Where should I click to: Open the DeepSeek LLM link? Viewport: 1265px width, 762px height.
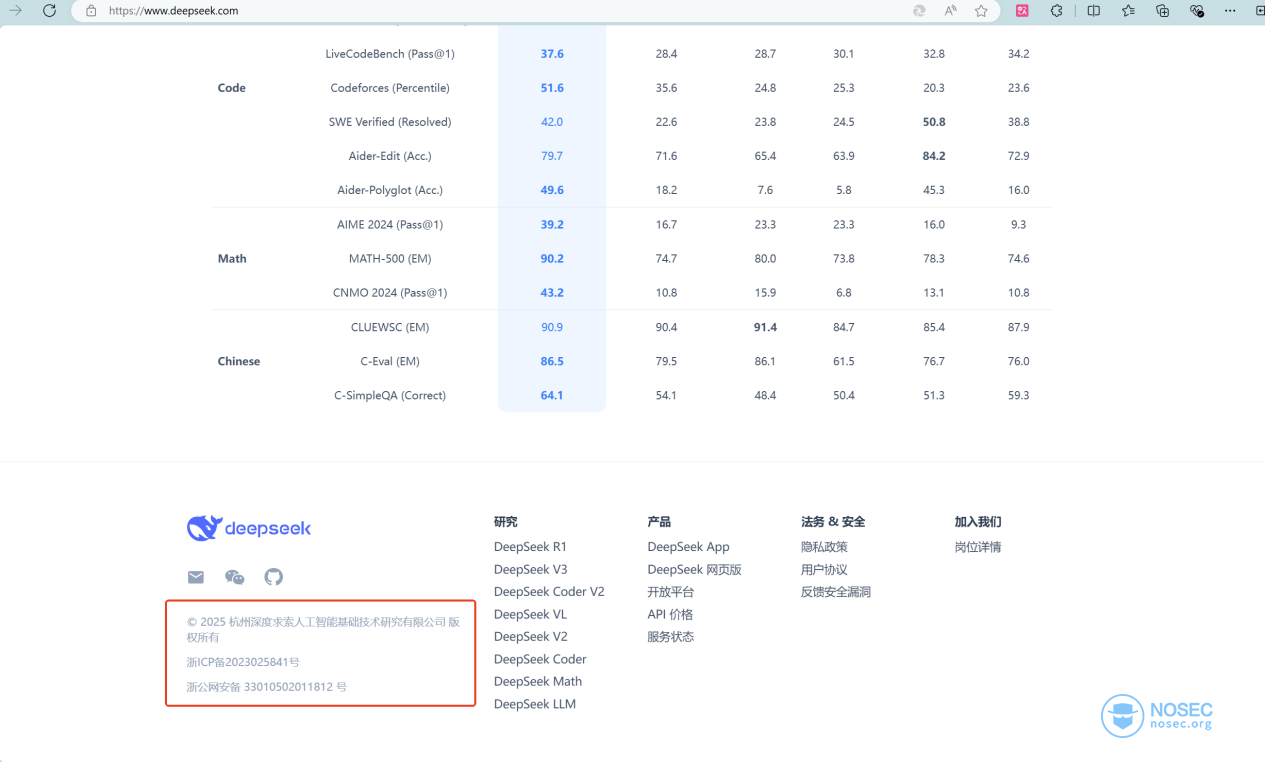(535, 704)
